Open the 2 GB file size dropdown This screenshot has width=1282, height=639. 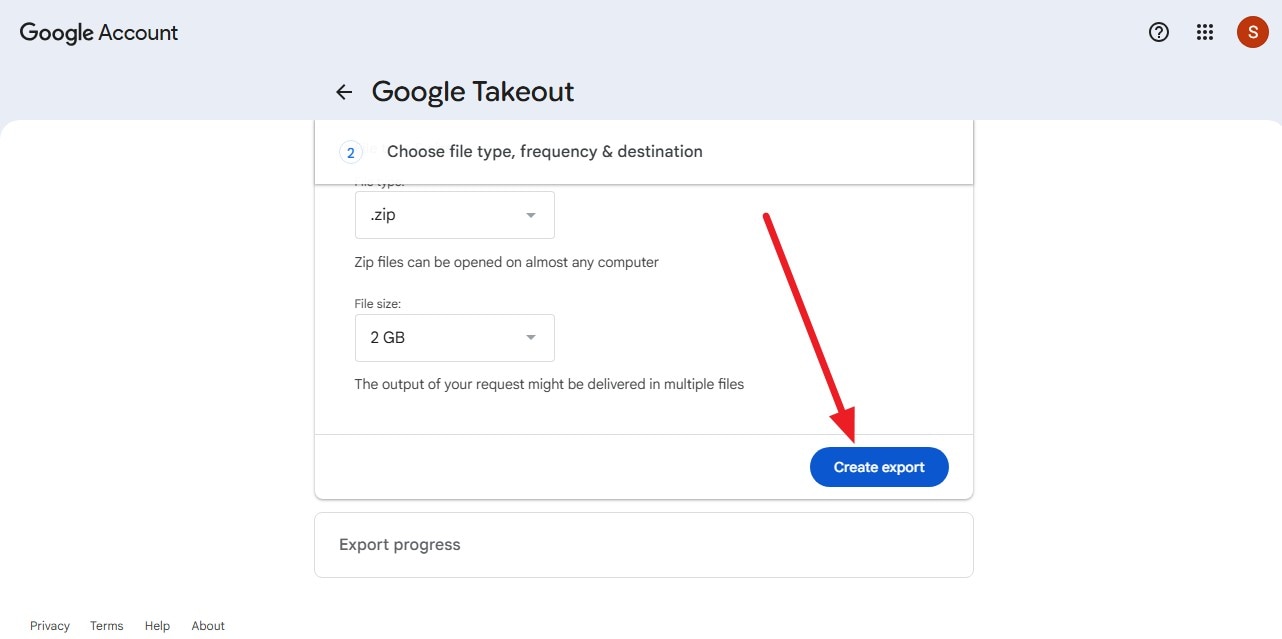[455, 338]
